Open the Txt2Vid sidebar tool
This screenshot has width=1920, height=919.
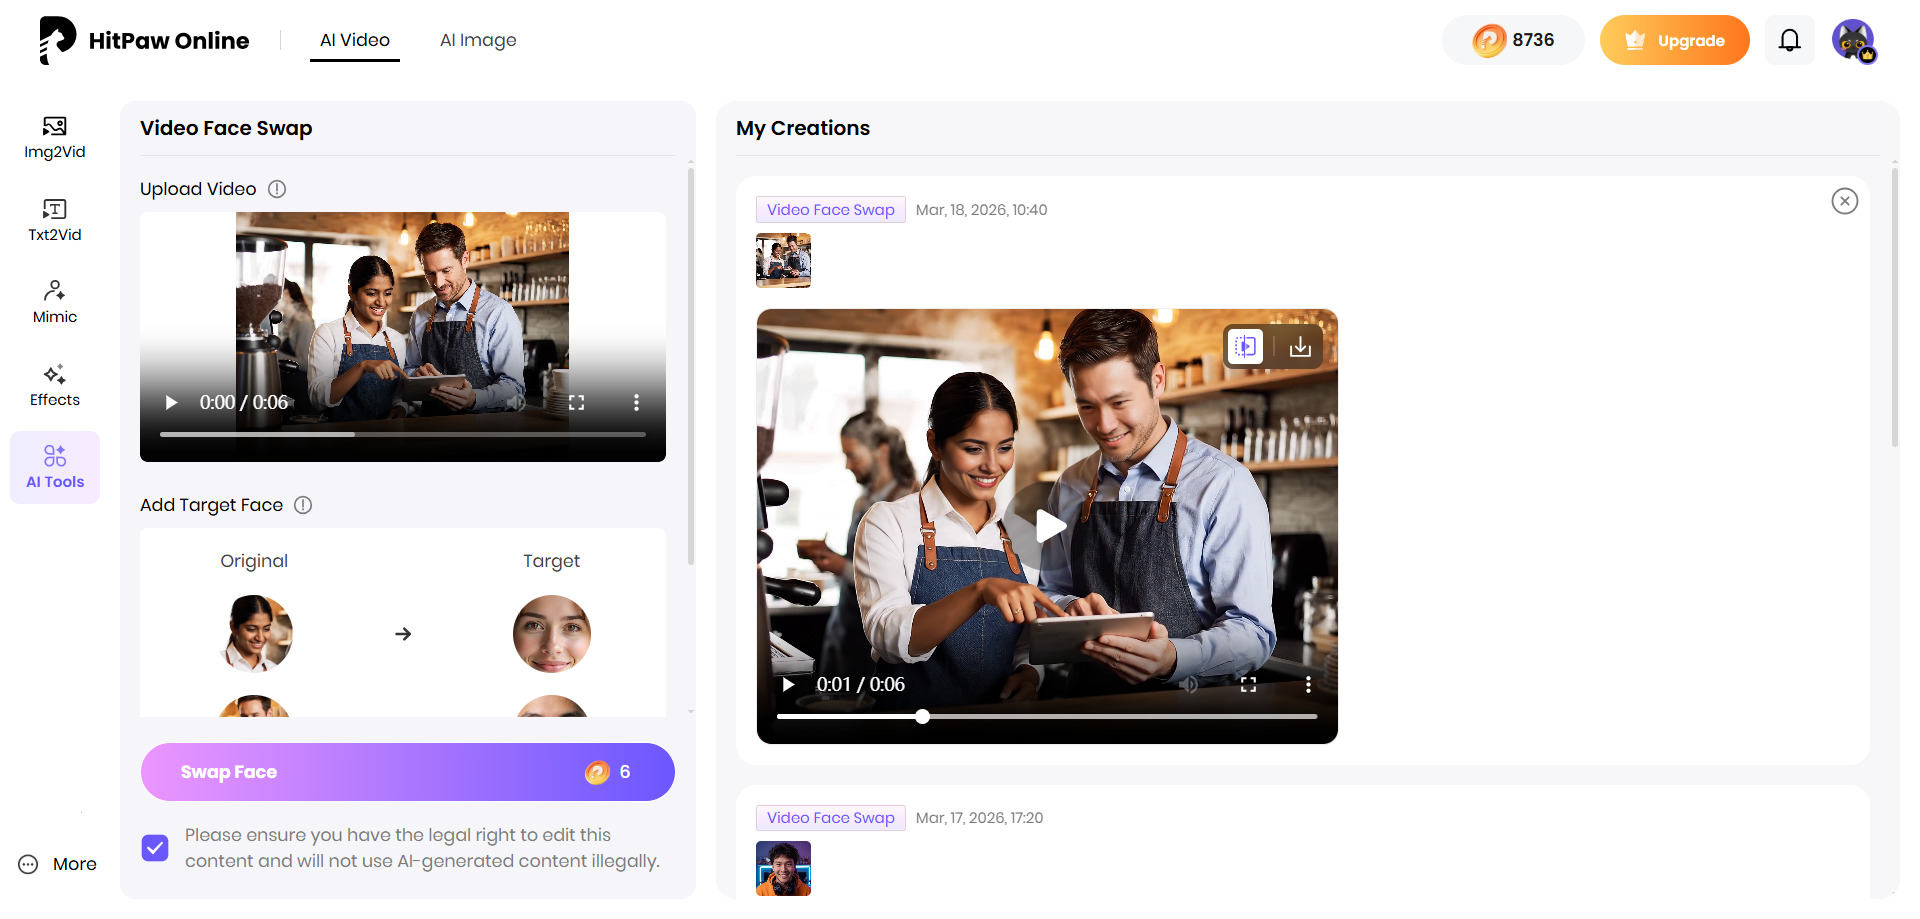[55, 221]
